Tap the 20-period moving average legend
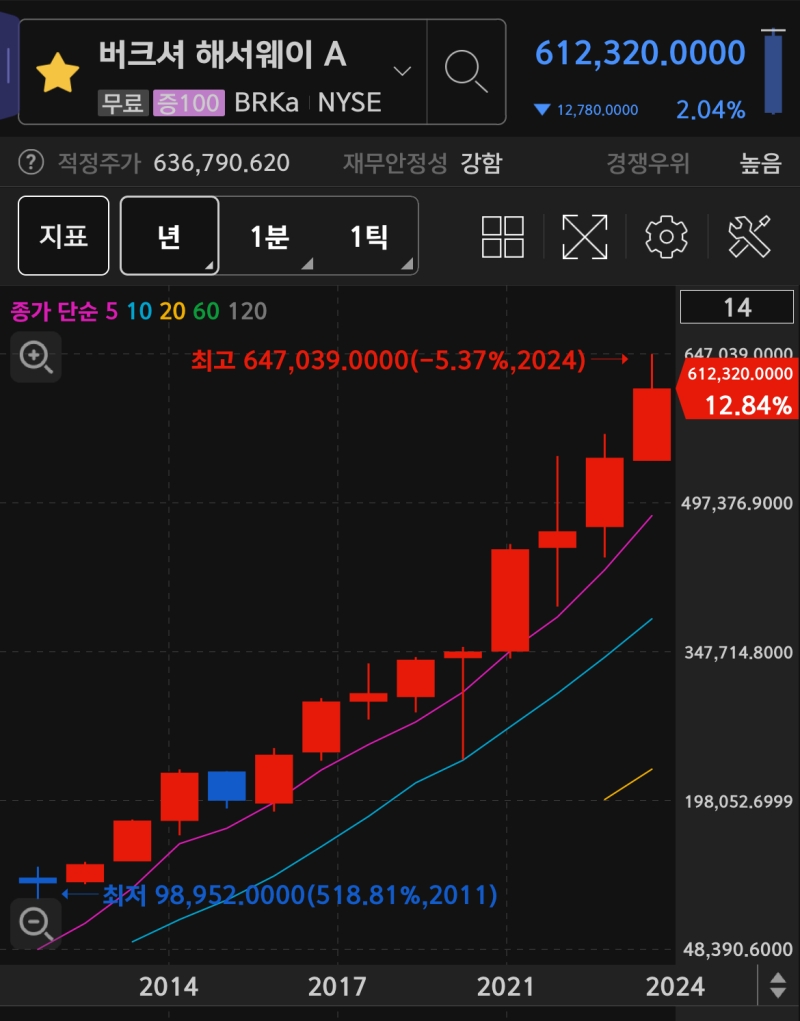This screenshot has width=800, height=1021. (172, 311)
